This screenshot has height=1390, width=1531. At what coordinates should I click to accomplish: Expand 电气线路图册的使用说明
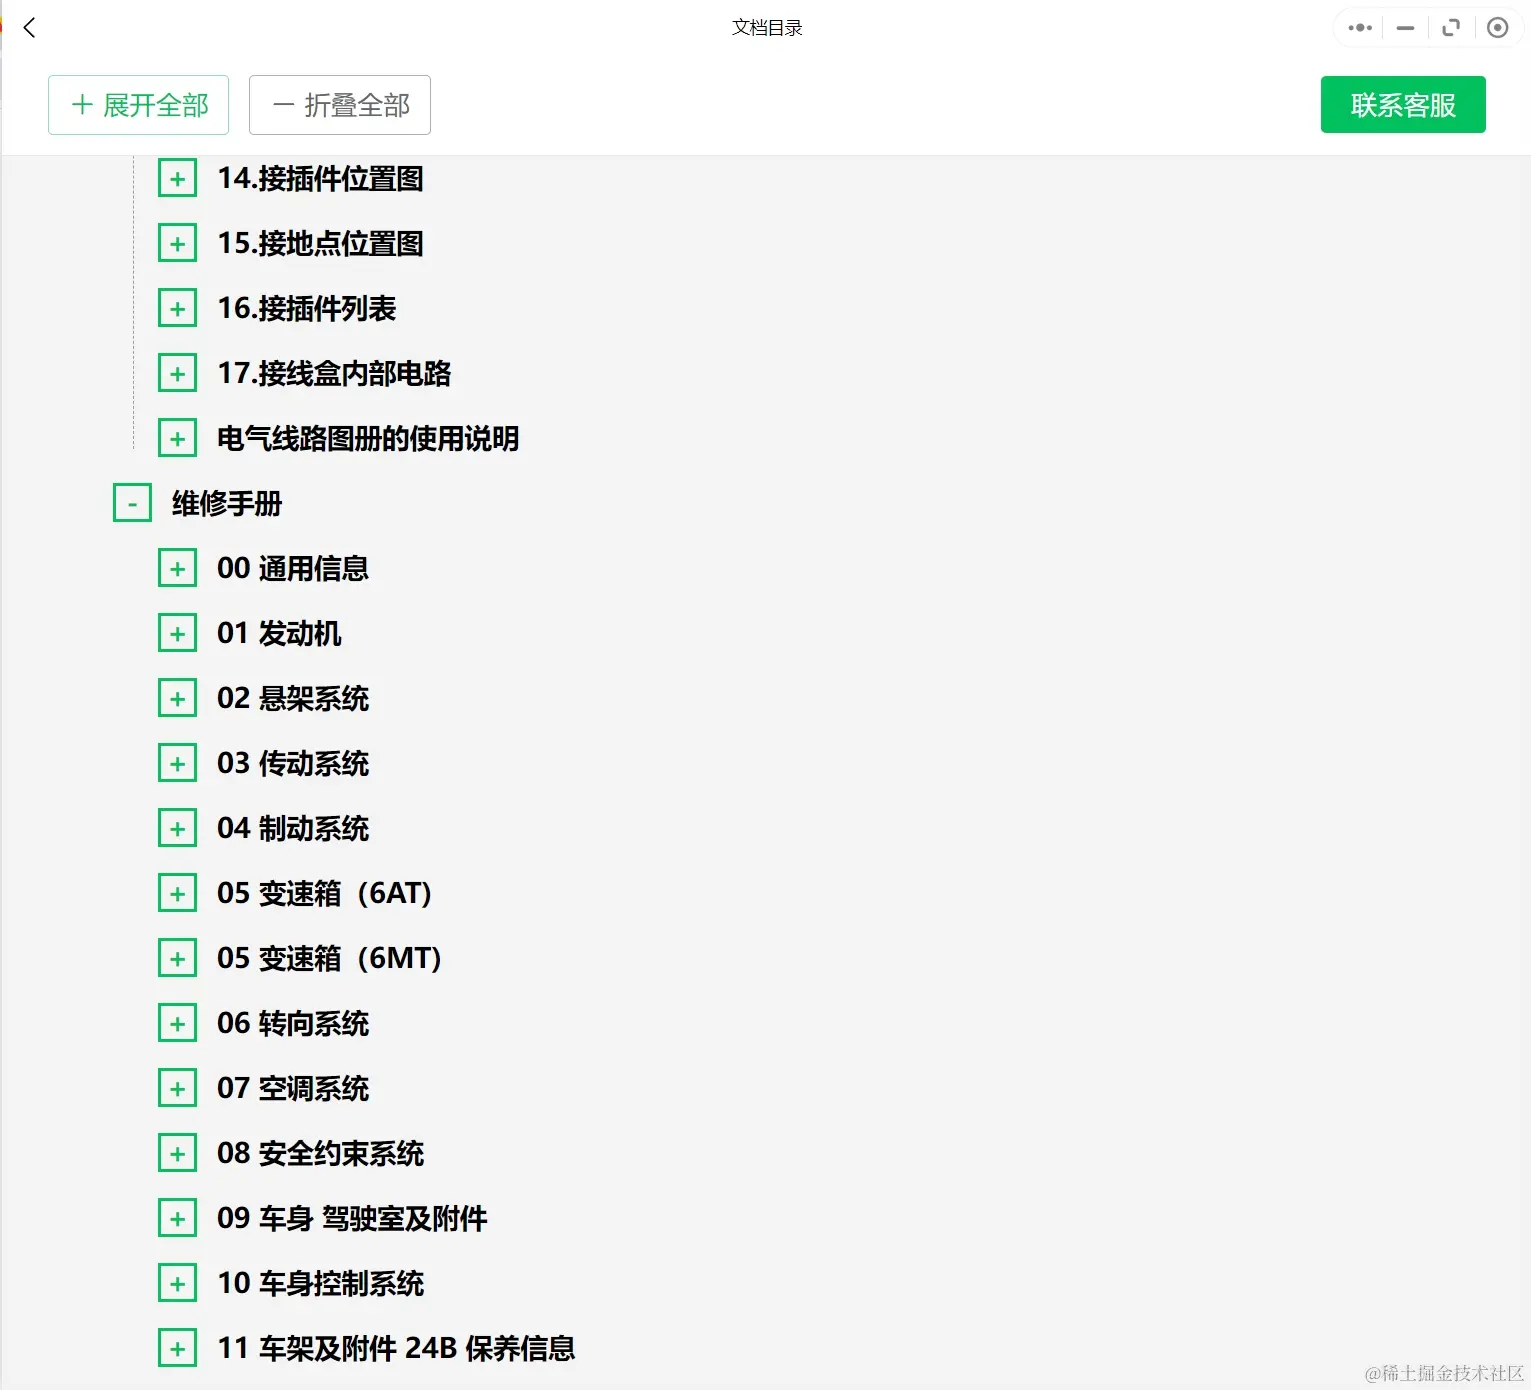coord(178,438)
